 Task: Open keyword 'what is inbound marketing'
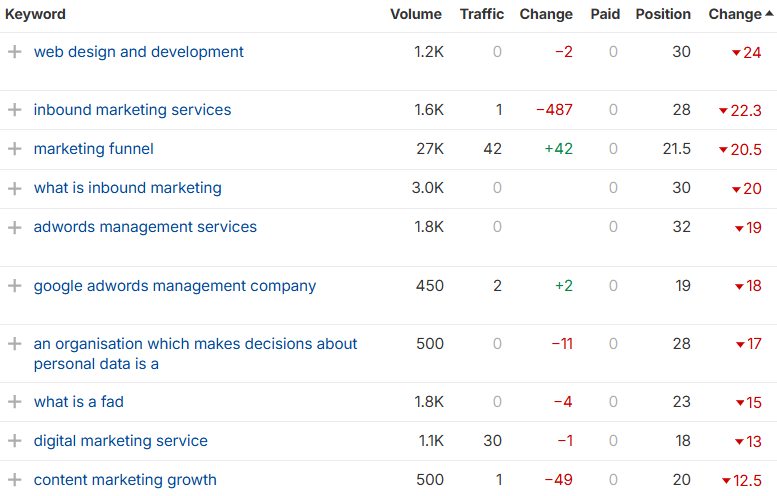click(x=128, y=188)
